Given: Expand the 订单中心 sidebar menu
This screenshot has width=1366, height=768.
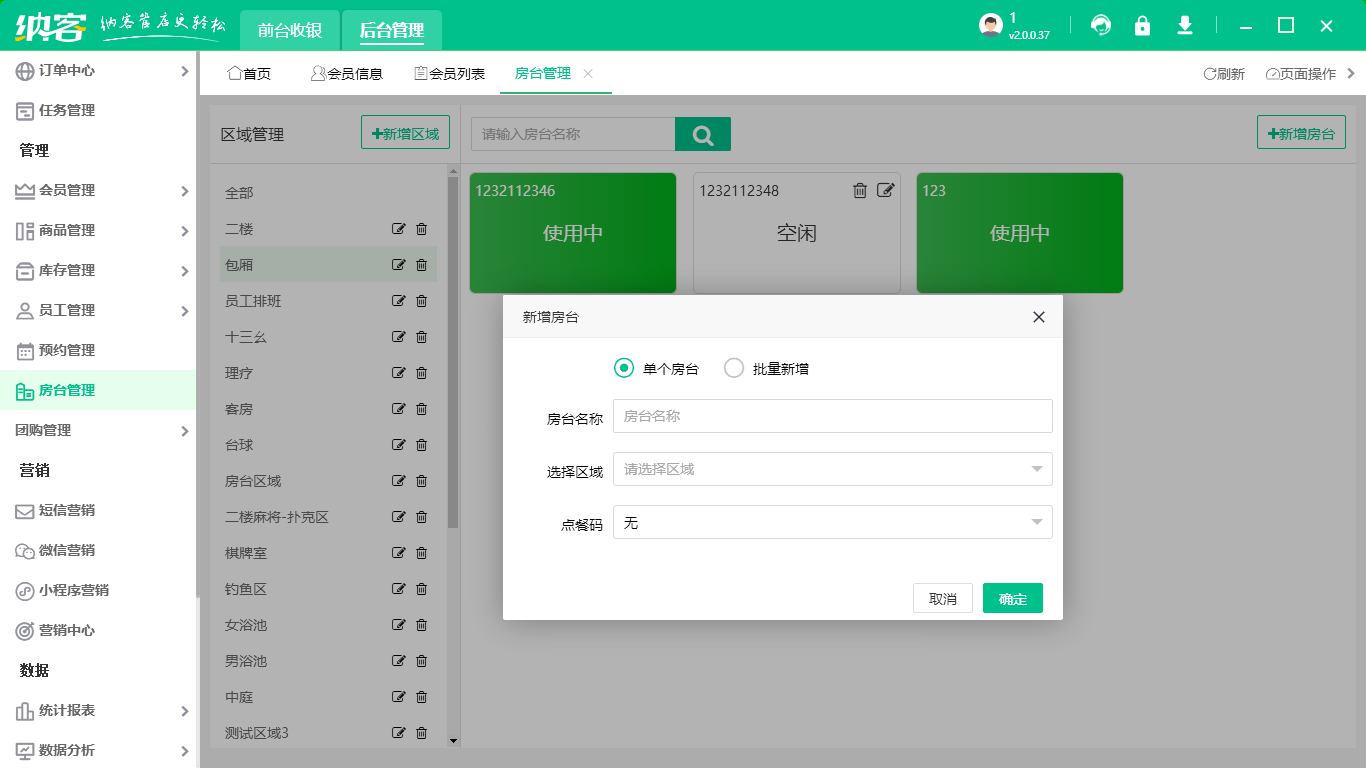Looking at the screenshot, I should point(95,71).
